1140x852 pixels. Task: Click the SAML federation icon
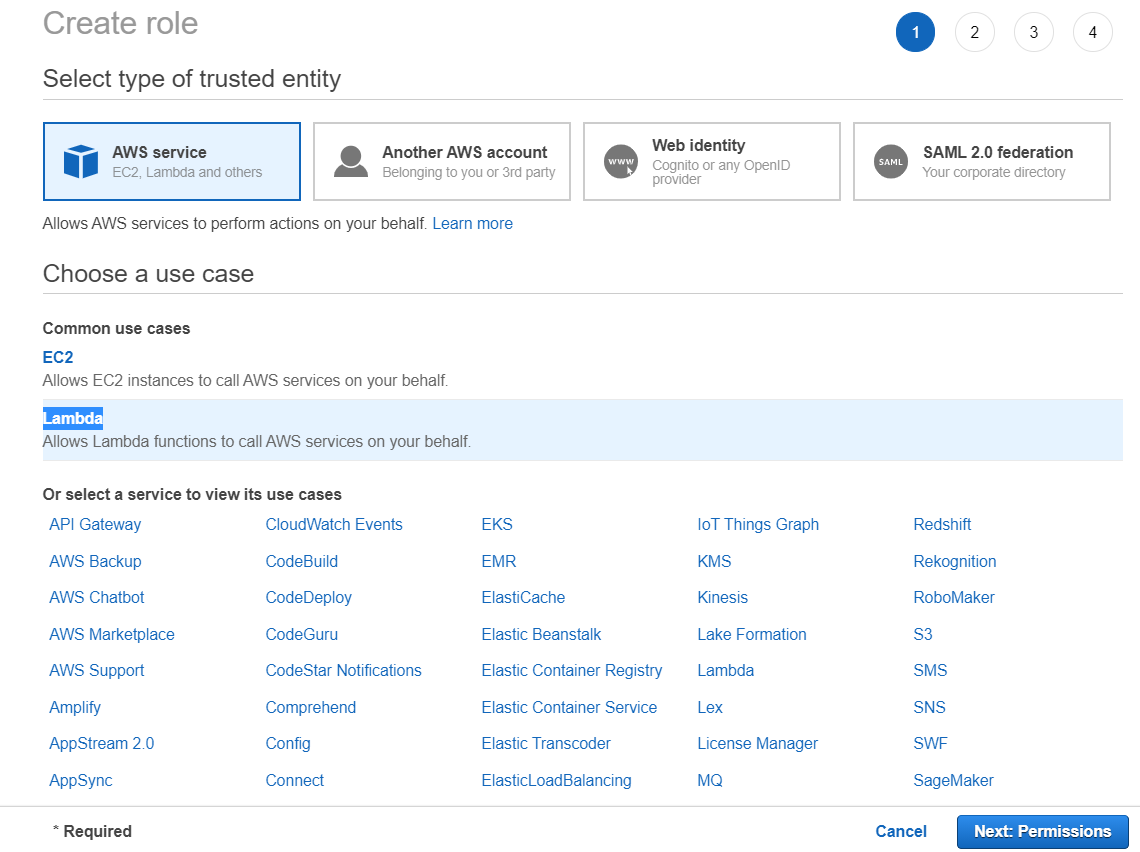point(891,161)
